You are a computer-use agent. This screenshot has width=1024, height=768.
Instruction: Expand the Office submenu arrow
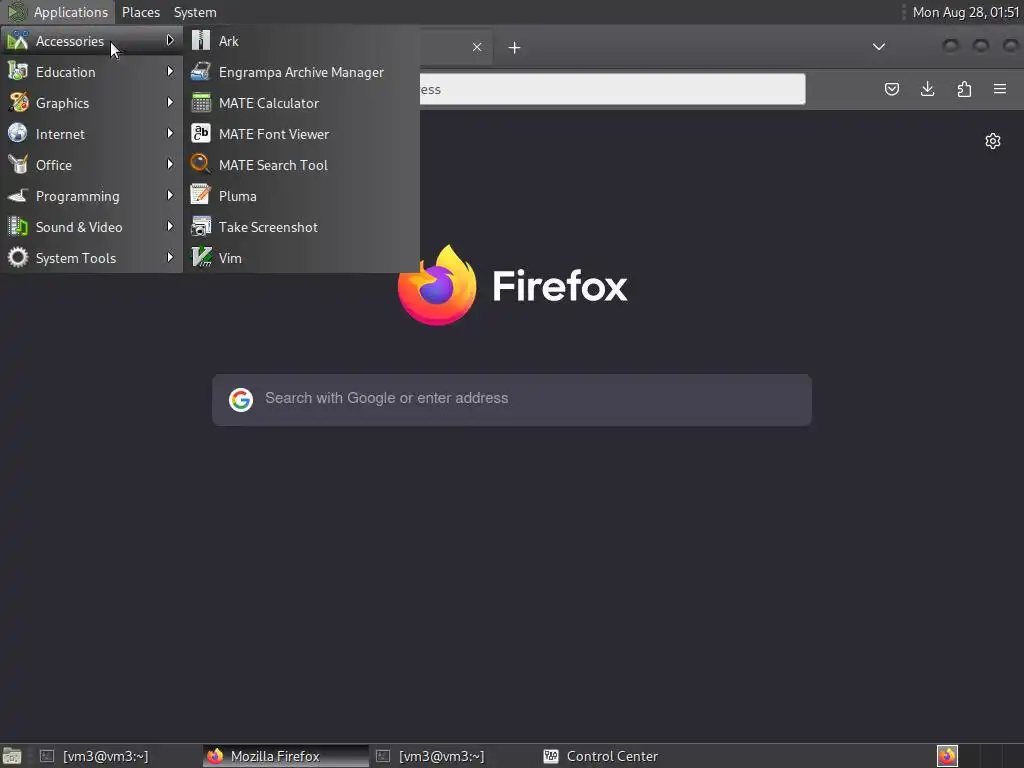170,164
